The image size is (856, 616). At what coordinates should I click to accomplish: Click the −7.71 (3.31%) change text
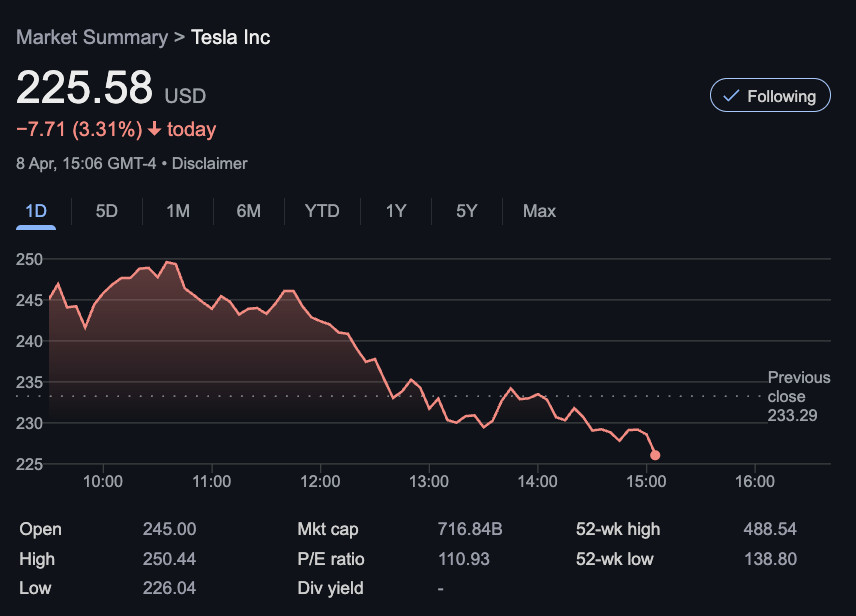[x=79, y=129]
